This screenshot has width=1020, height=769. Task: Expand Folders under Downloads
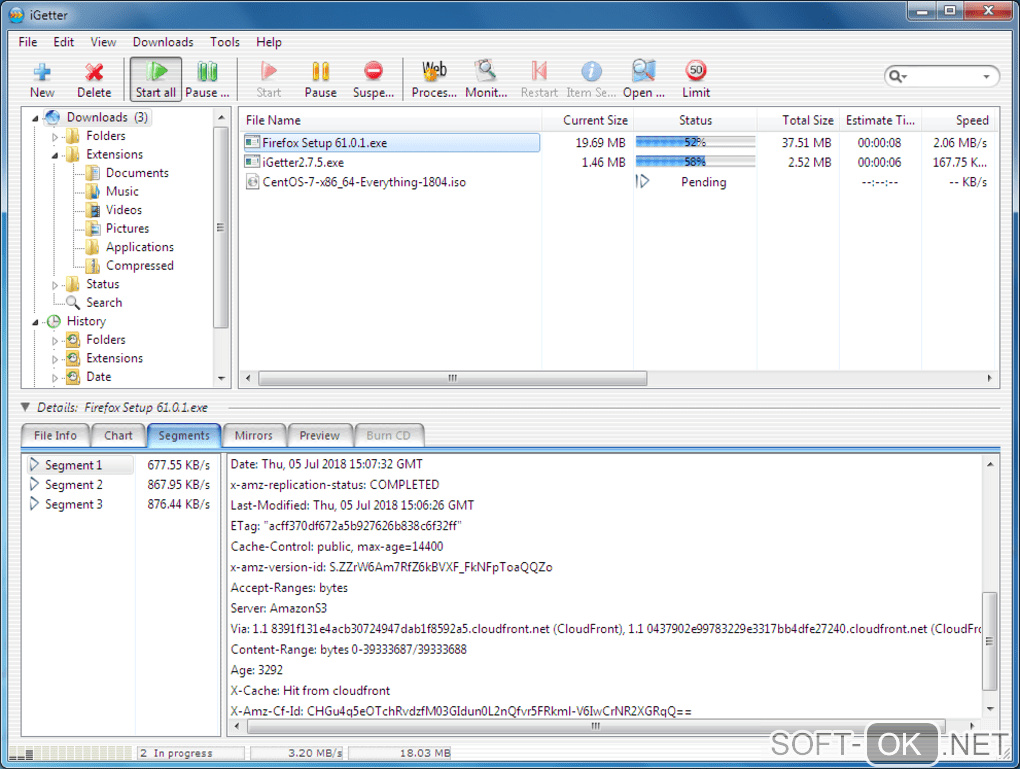55,137
